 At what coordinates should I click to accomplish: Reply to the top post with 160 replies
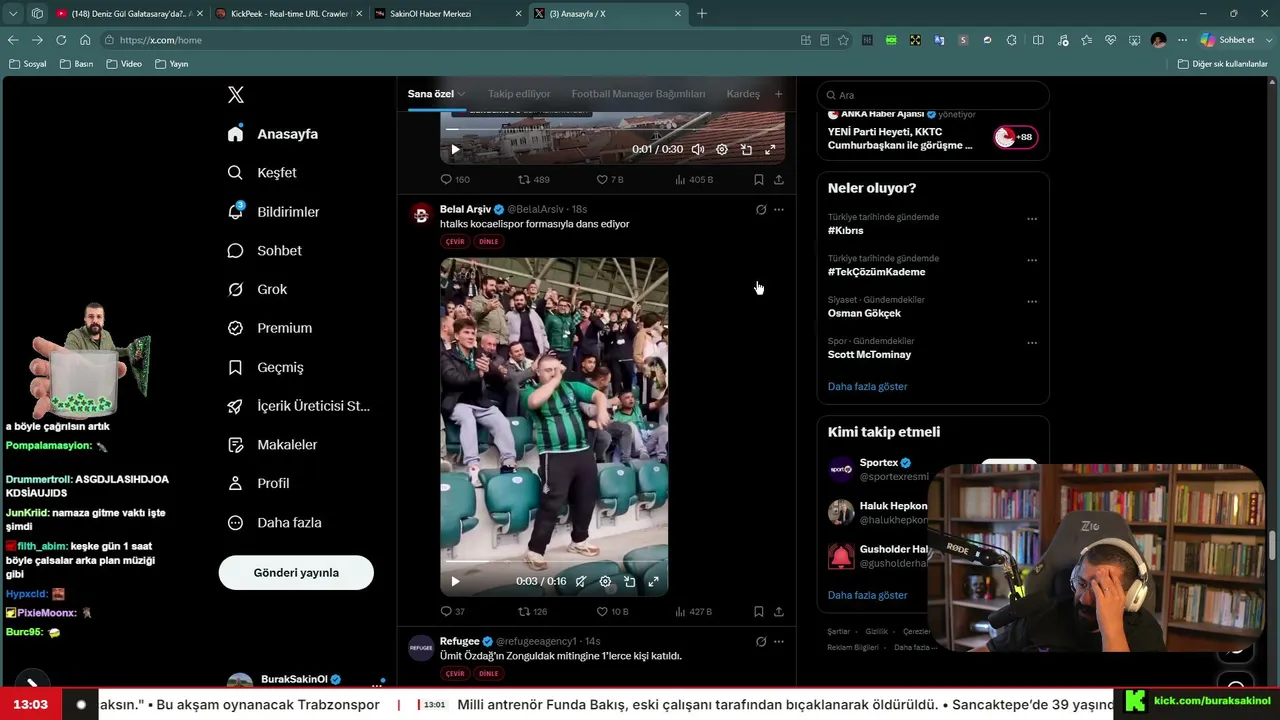pyautogui.click(x=446, y=180)
